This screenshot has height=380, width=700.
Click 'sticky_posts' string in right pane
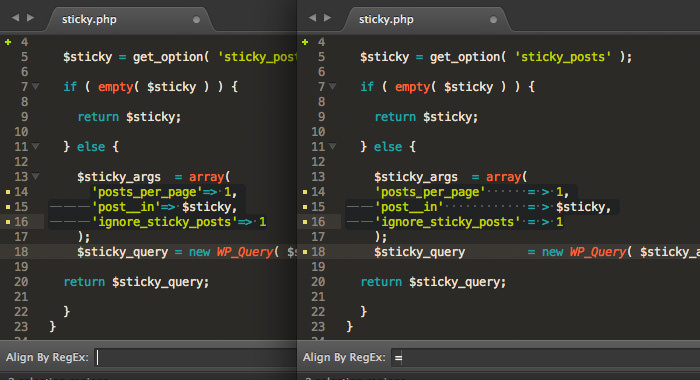pyautogui.click(x=562, y=57)
